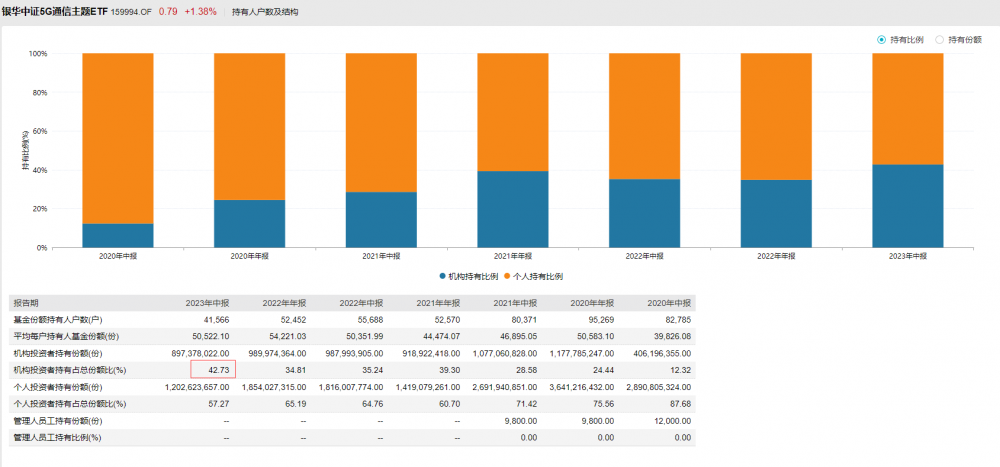Click the +1.38% change value
Viewport: 1000px width, 467px height.
click(x=200, y=12)
